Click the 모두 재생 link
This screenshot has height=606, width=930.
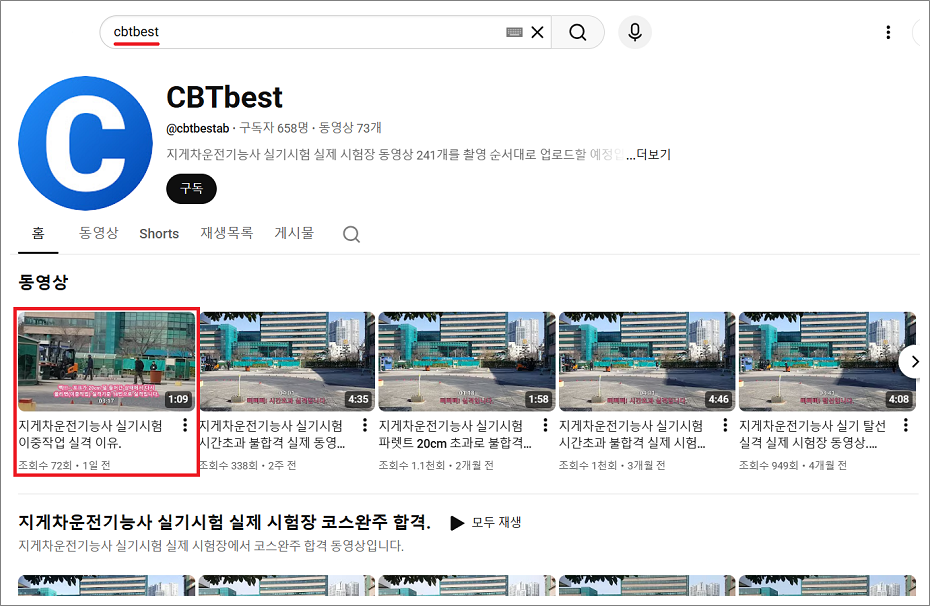tap(496, 522)
